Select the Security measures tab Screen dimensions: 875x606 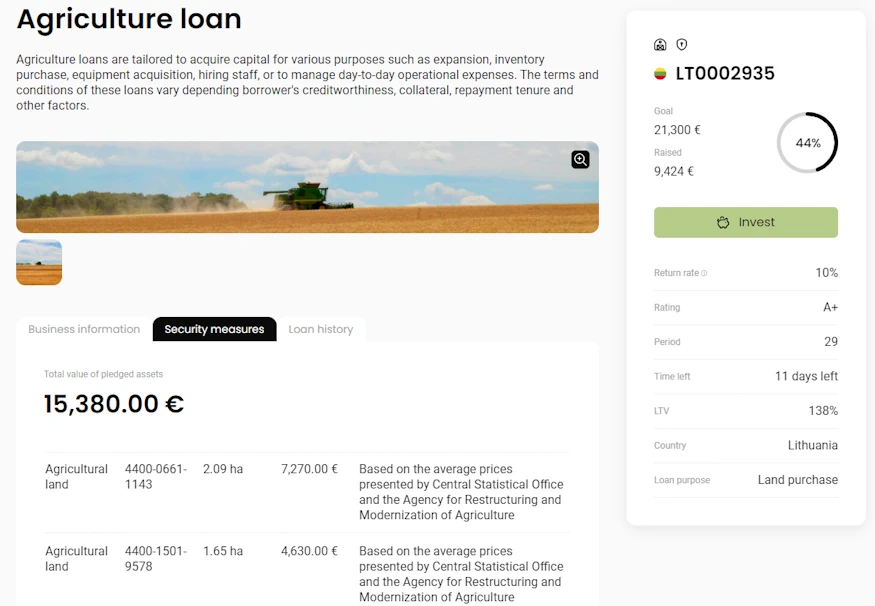pos(214,329)
